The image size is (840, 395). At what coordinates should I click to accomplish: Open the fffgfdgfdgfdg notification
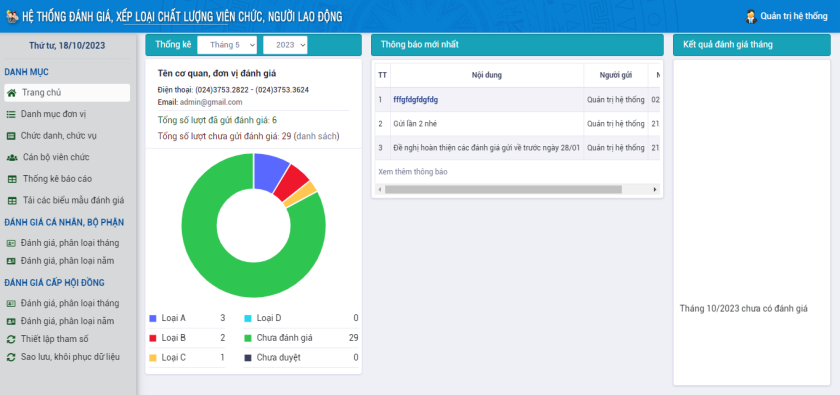click(416, 100)
